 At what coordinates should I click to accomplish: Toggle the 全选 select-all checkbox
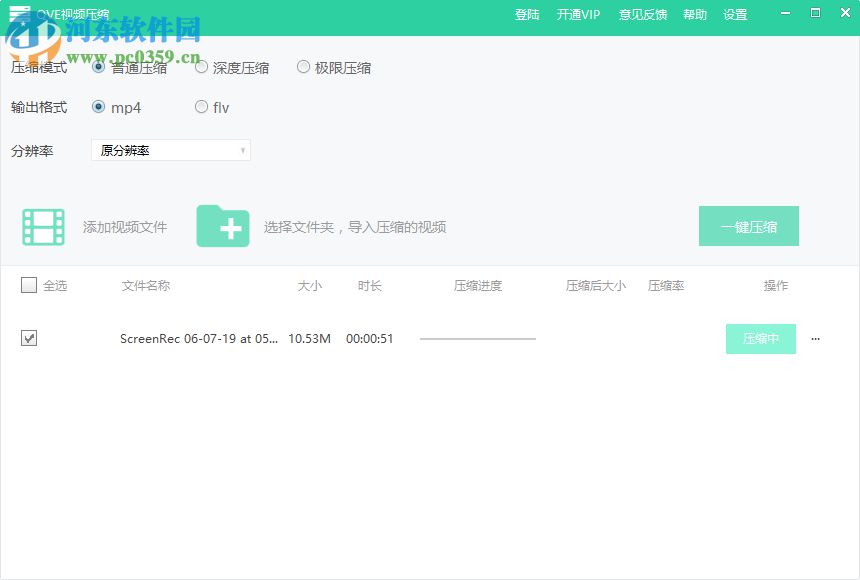[29, 285]
